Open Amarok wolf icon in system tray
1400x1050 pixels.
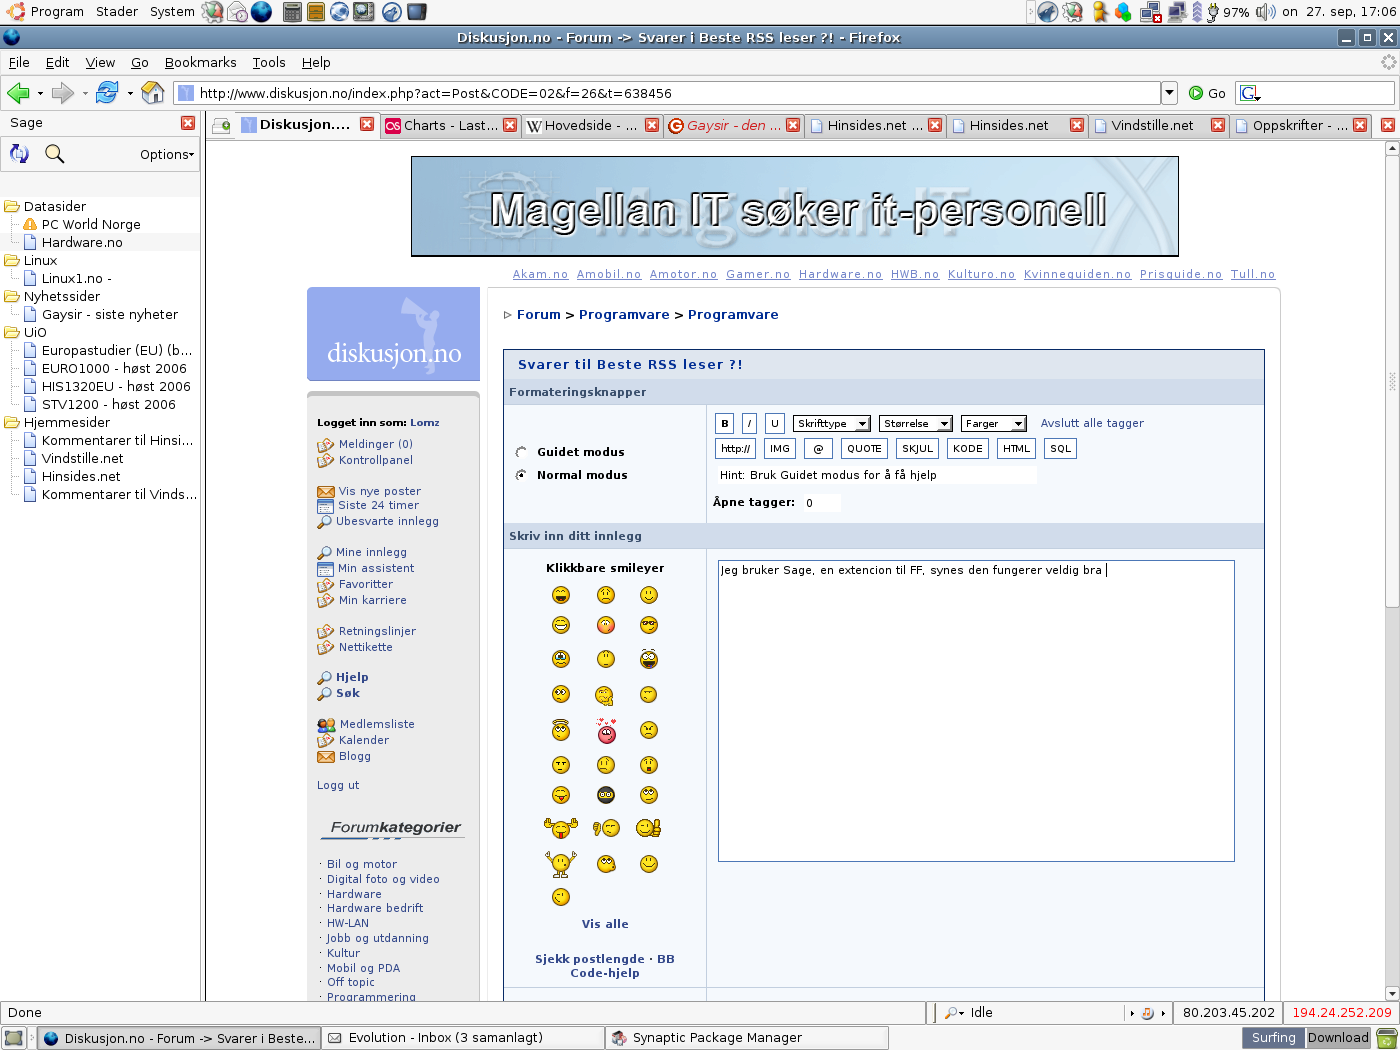[1047, 12]
